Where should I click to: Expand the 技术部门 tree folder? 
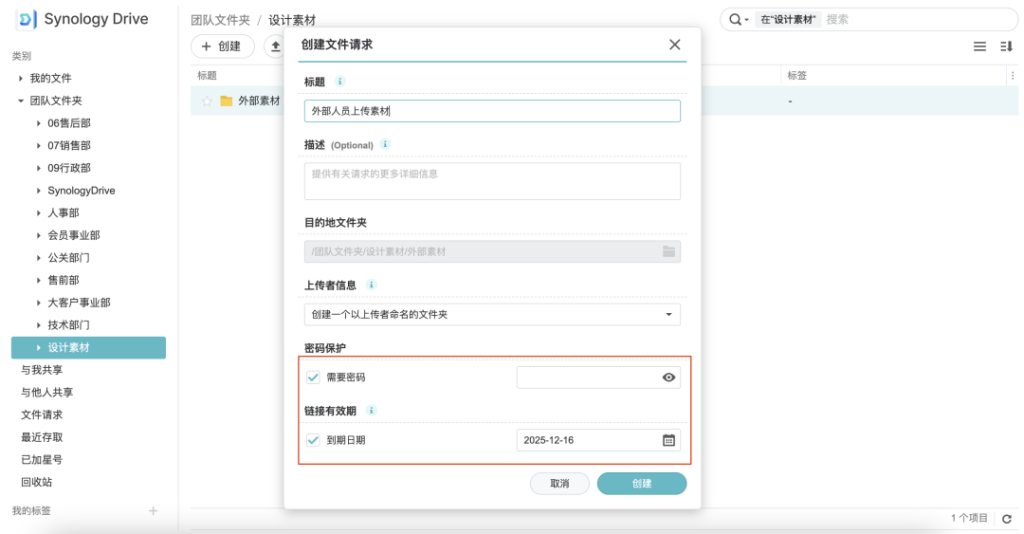click(x=38, y=325)
